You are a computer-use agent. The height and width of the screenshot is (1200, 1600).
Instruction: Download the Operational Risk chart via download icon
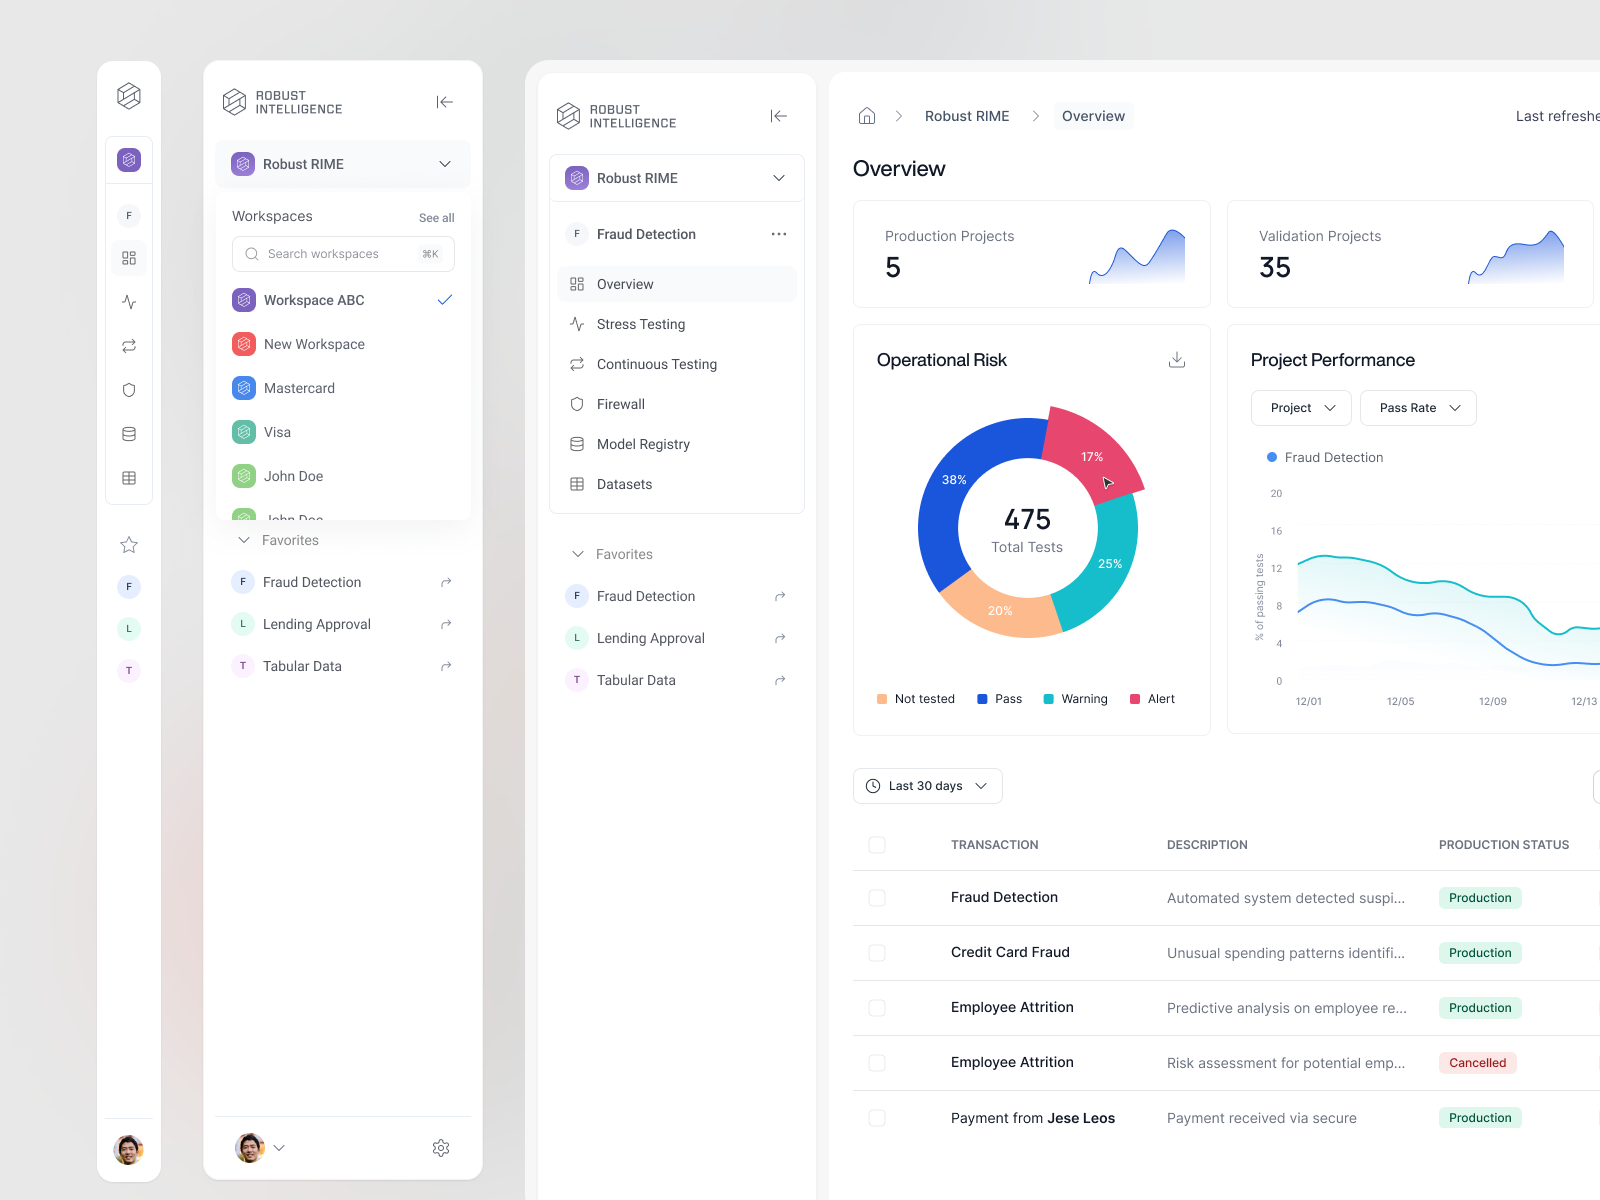point(1177,359)
